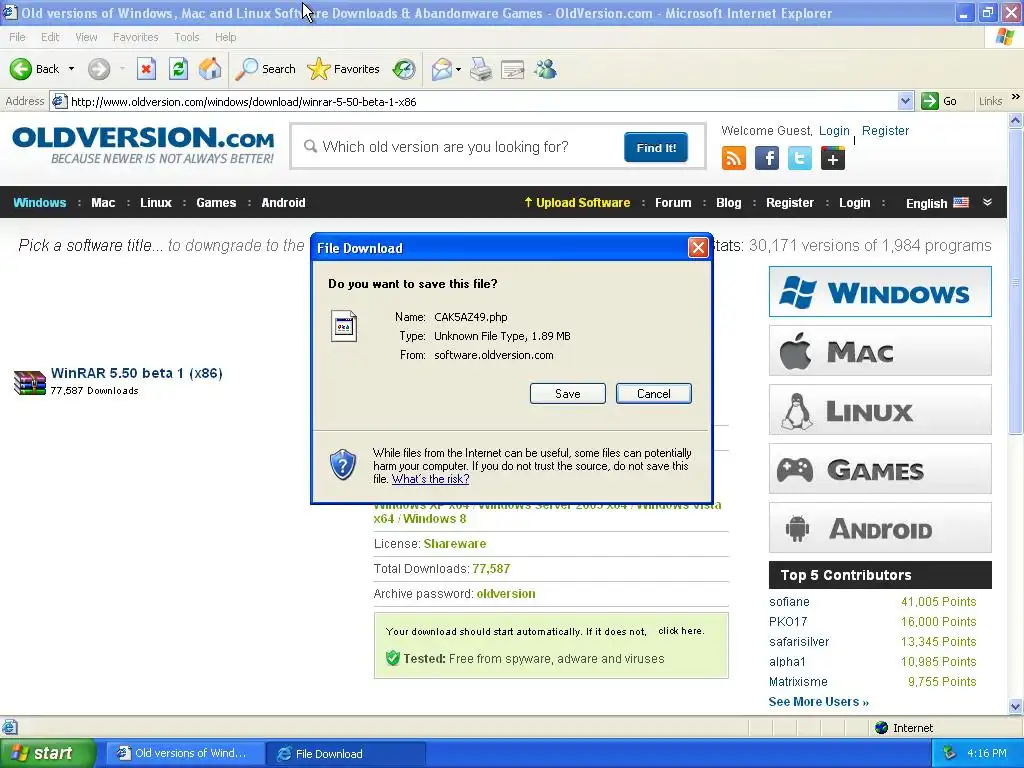Open the Favorites star in toolbar
This screenshot has width=1024, height=768.
point(344,69)
